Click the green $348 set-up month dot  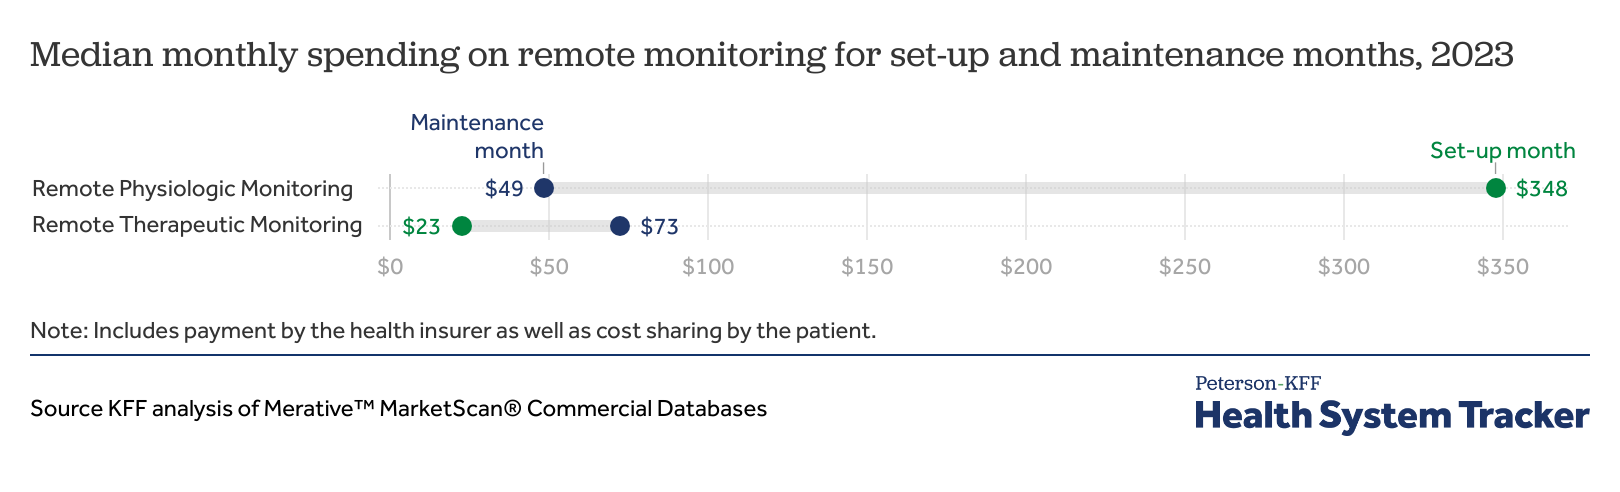tap(1496, 188)
